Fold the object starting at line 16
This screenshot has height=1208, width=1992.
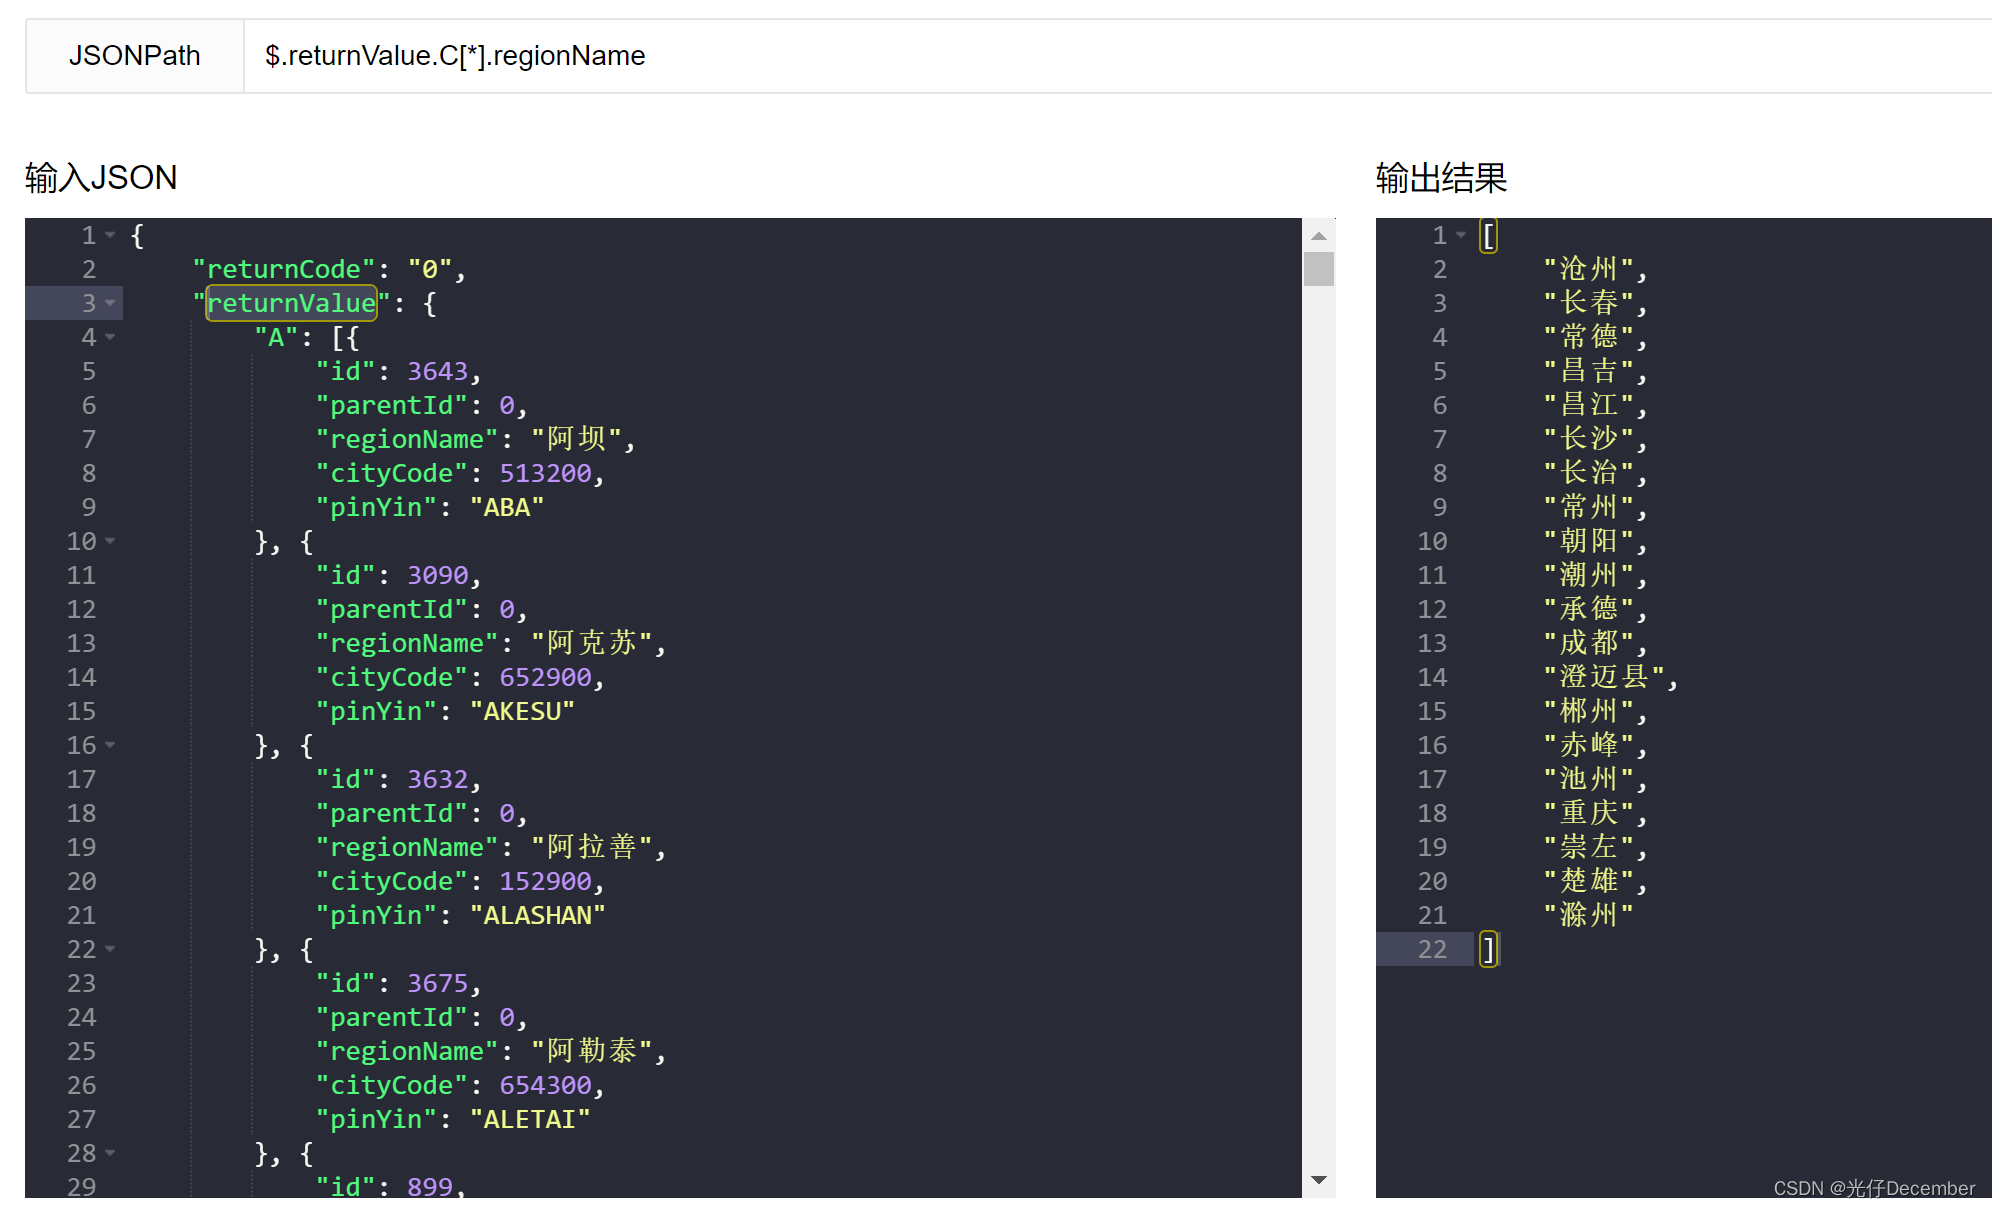tap(110, 745)
